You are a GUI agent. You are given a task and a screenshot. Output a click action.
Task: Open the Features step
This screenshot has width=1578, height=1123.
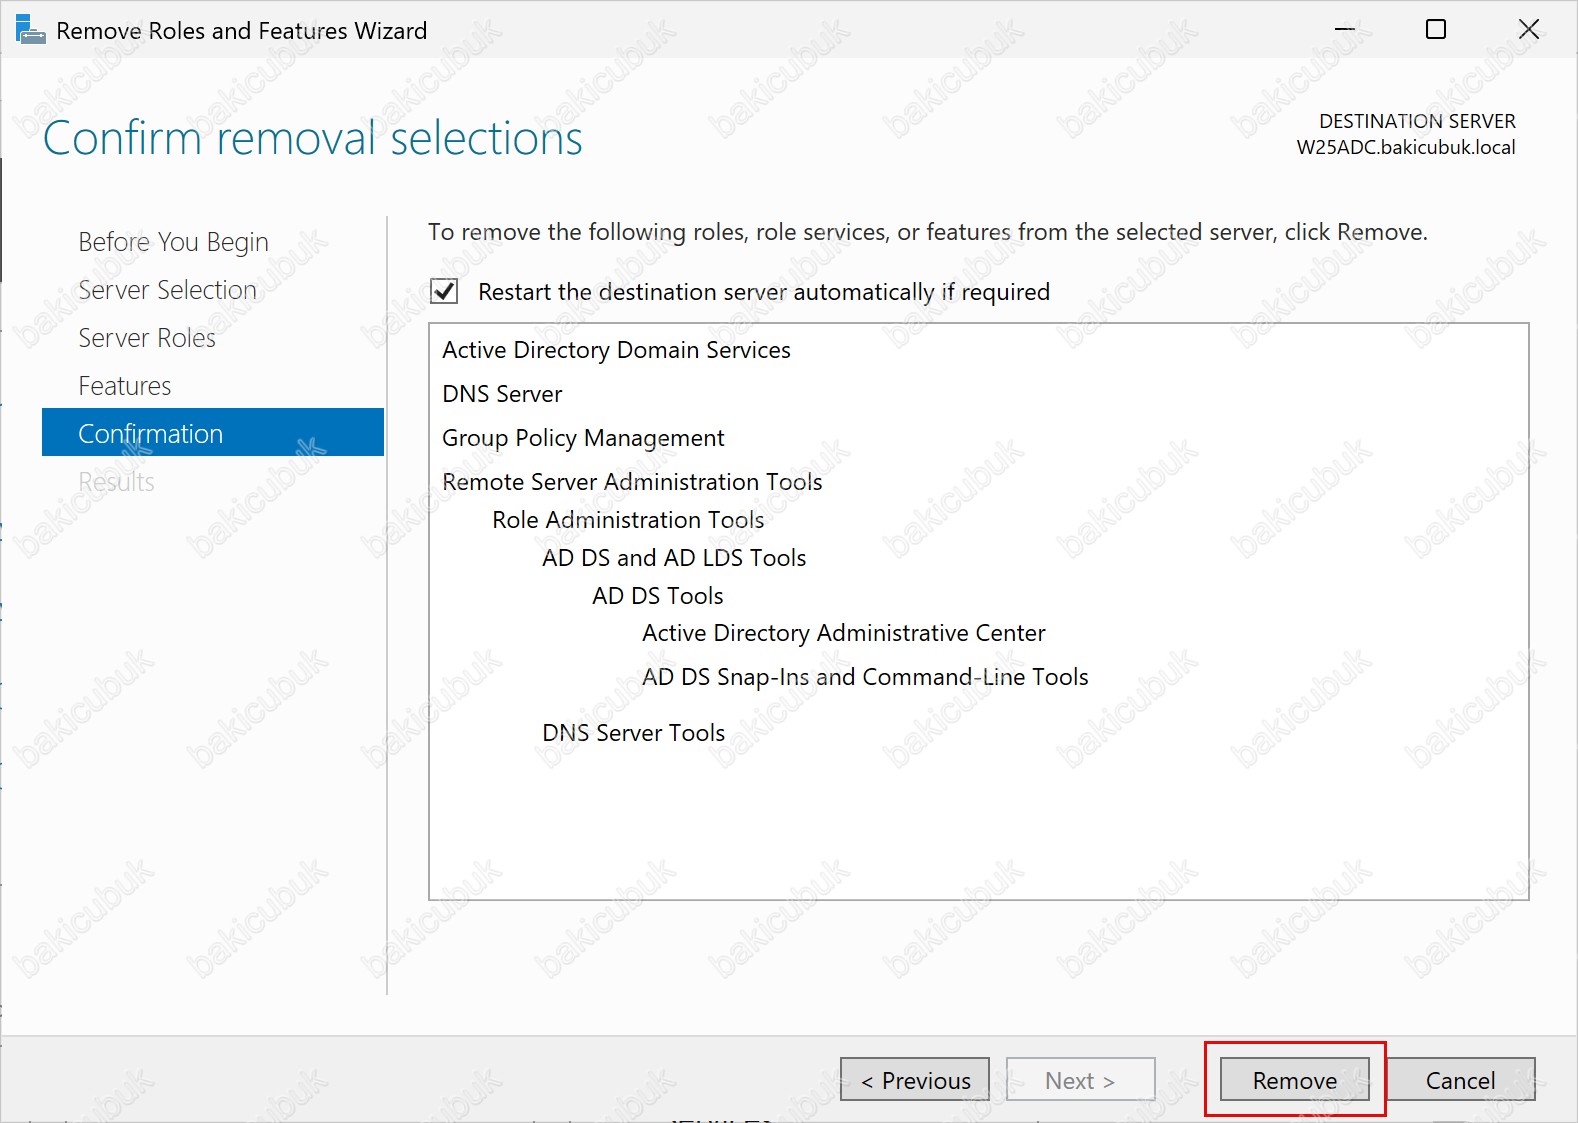125,386
